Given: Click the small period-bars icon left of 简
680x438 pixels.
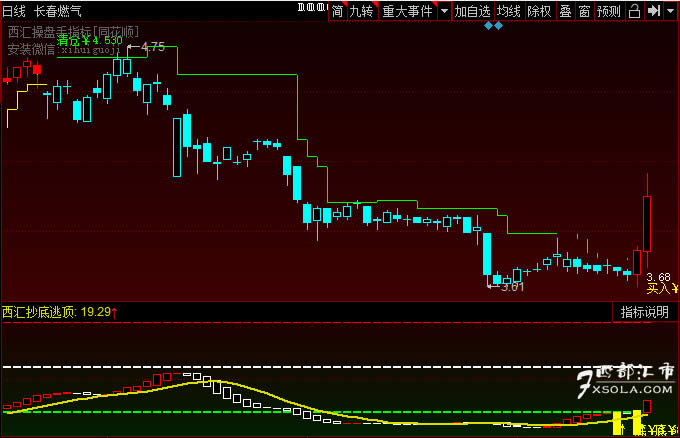Looking at the screenshot, I should click(312, 11).
